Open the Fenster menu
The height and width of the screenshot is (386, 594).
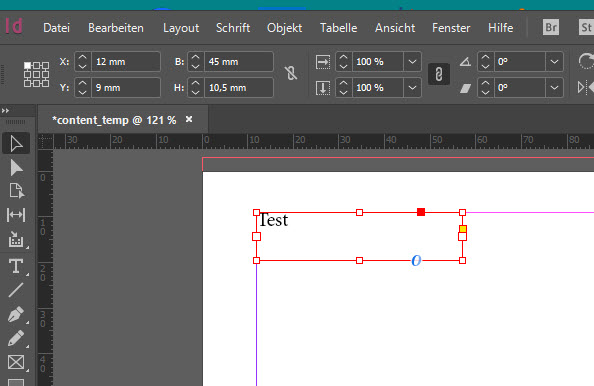coord(451,28)
